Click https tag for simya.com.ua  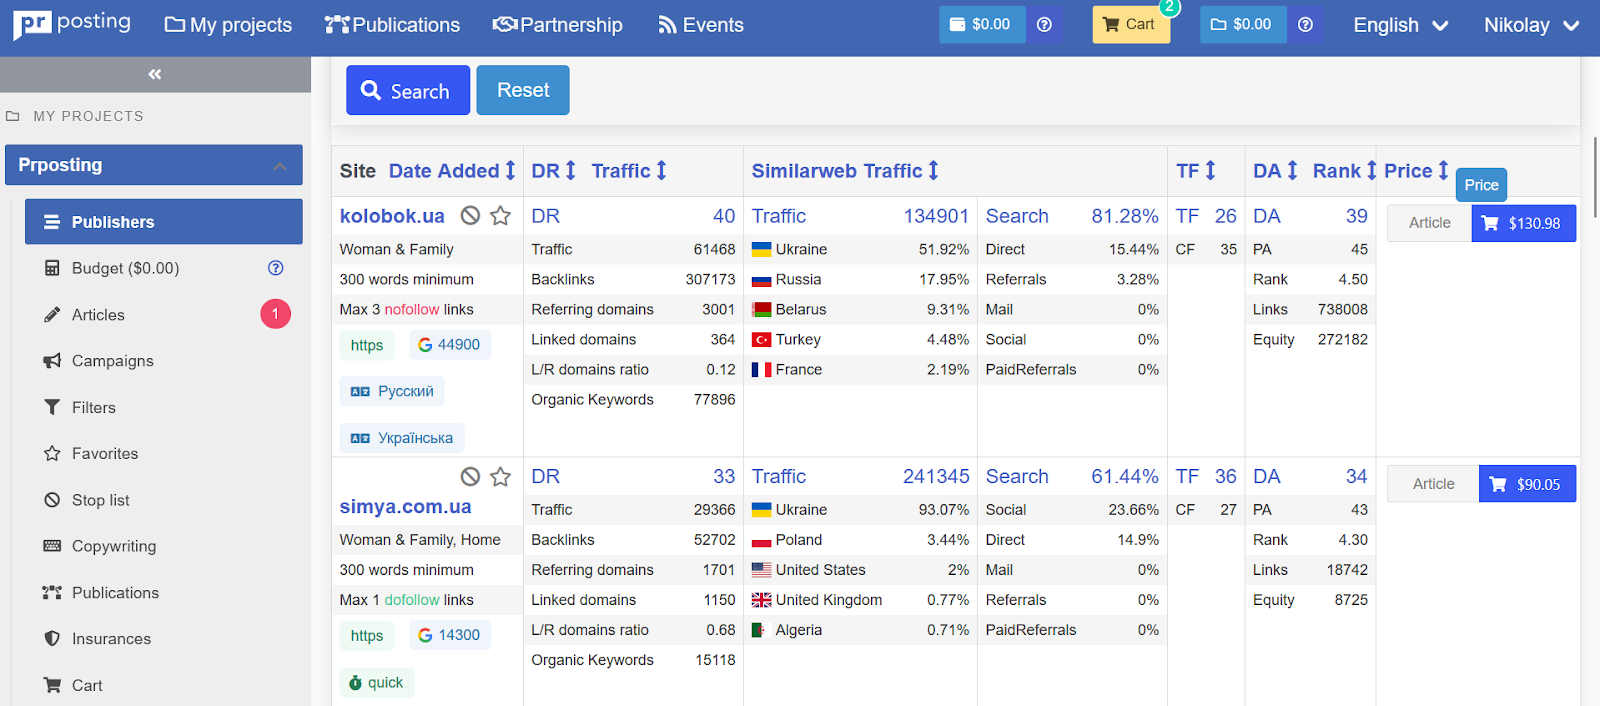coord(367,635)
